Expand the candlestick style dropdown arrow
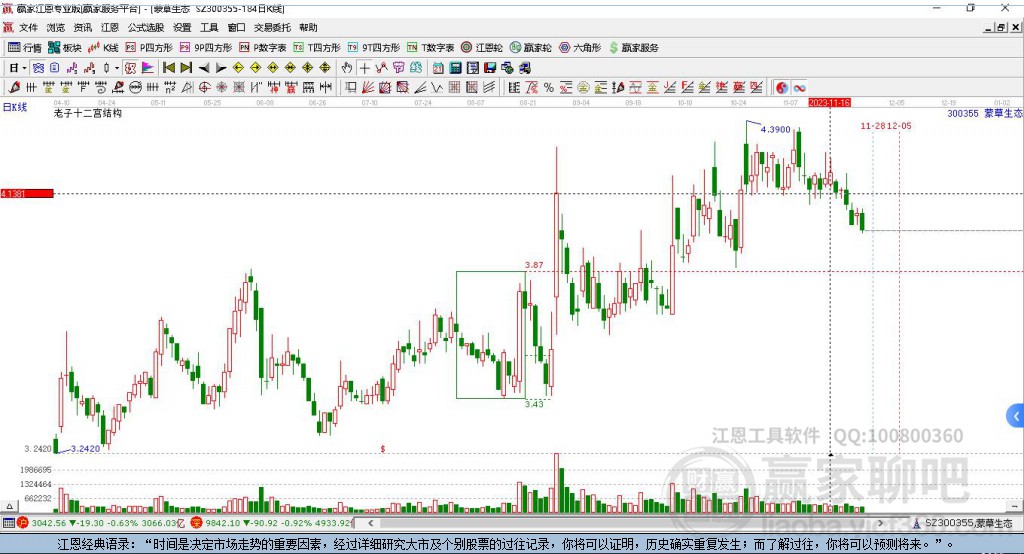 117,67
